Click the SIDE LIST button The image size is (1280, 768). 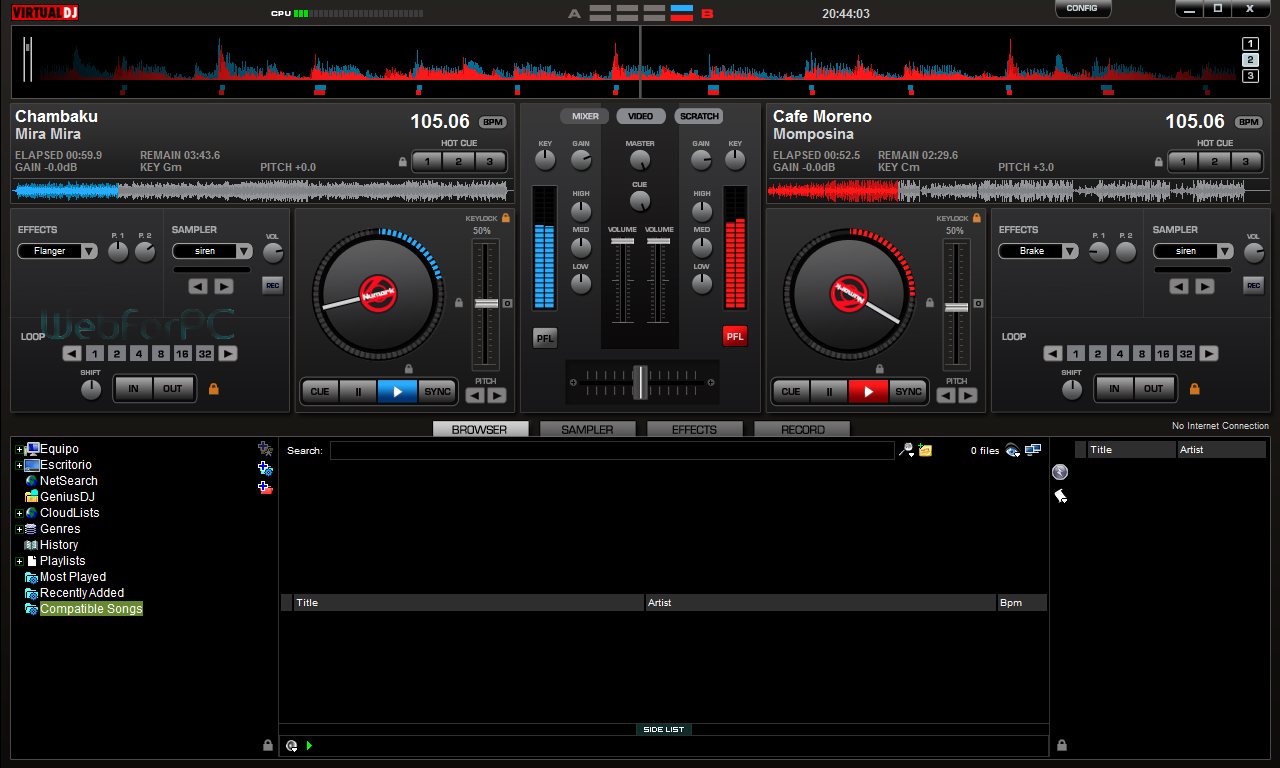(x=664, y=730)
